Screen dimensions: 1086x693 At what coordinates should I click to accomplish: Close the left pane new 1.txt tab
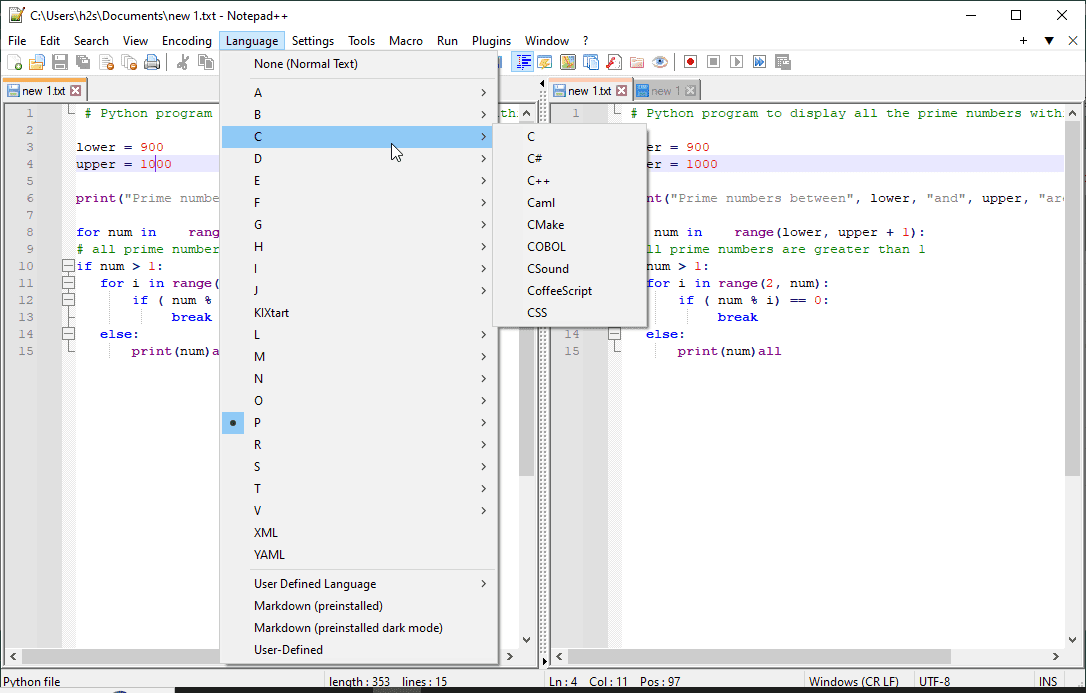click(75, 91)
